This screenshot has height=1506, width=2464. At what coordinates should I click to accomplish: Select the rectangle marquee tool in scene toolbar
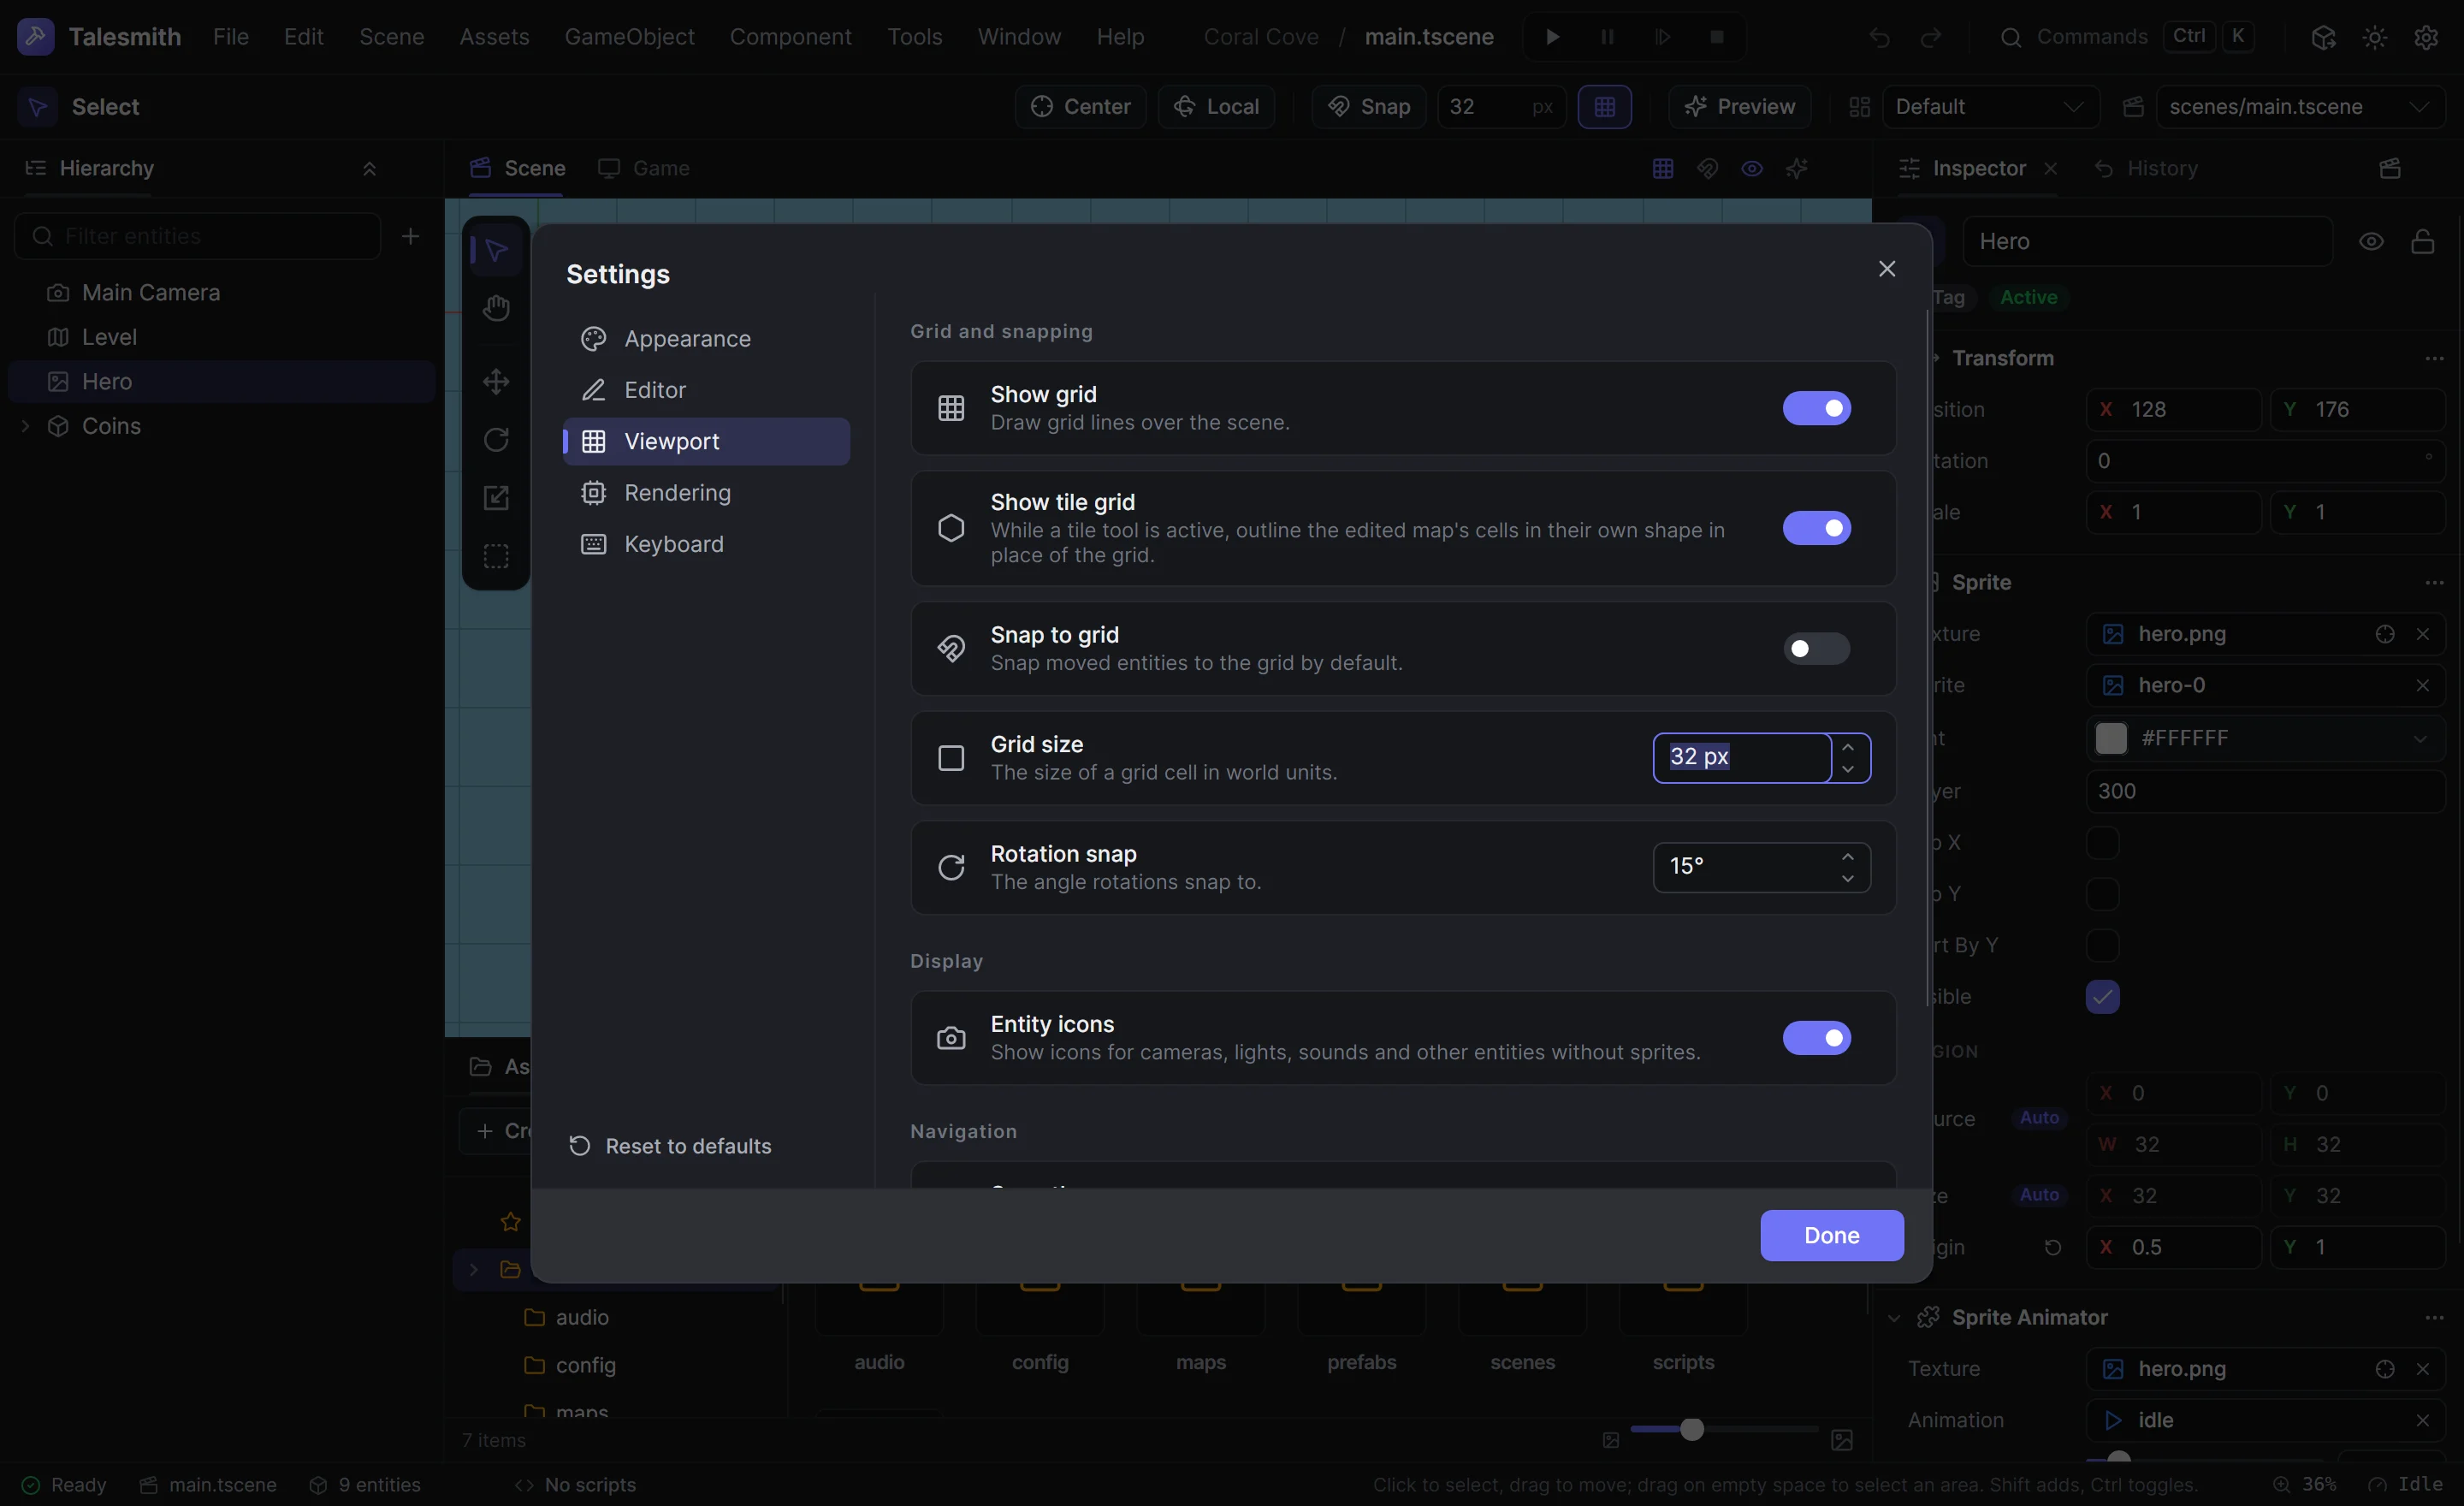tap(496, 556)
